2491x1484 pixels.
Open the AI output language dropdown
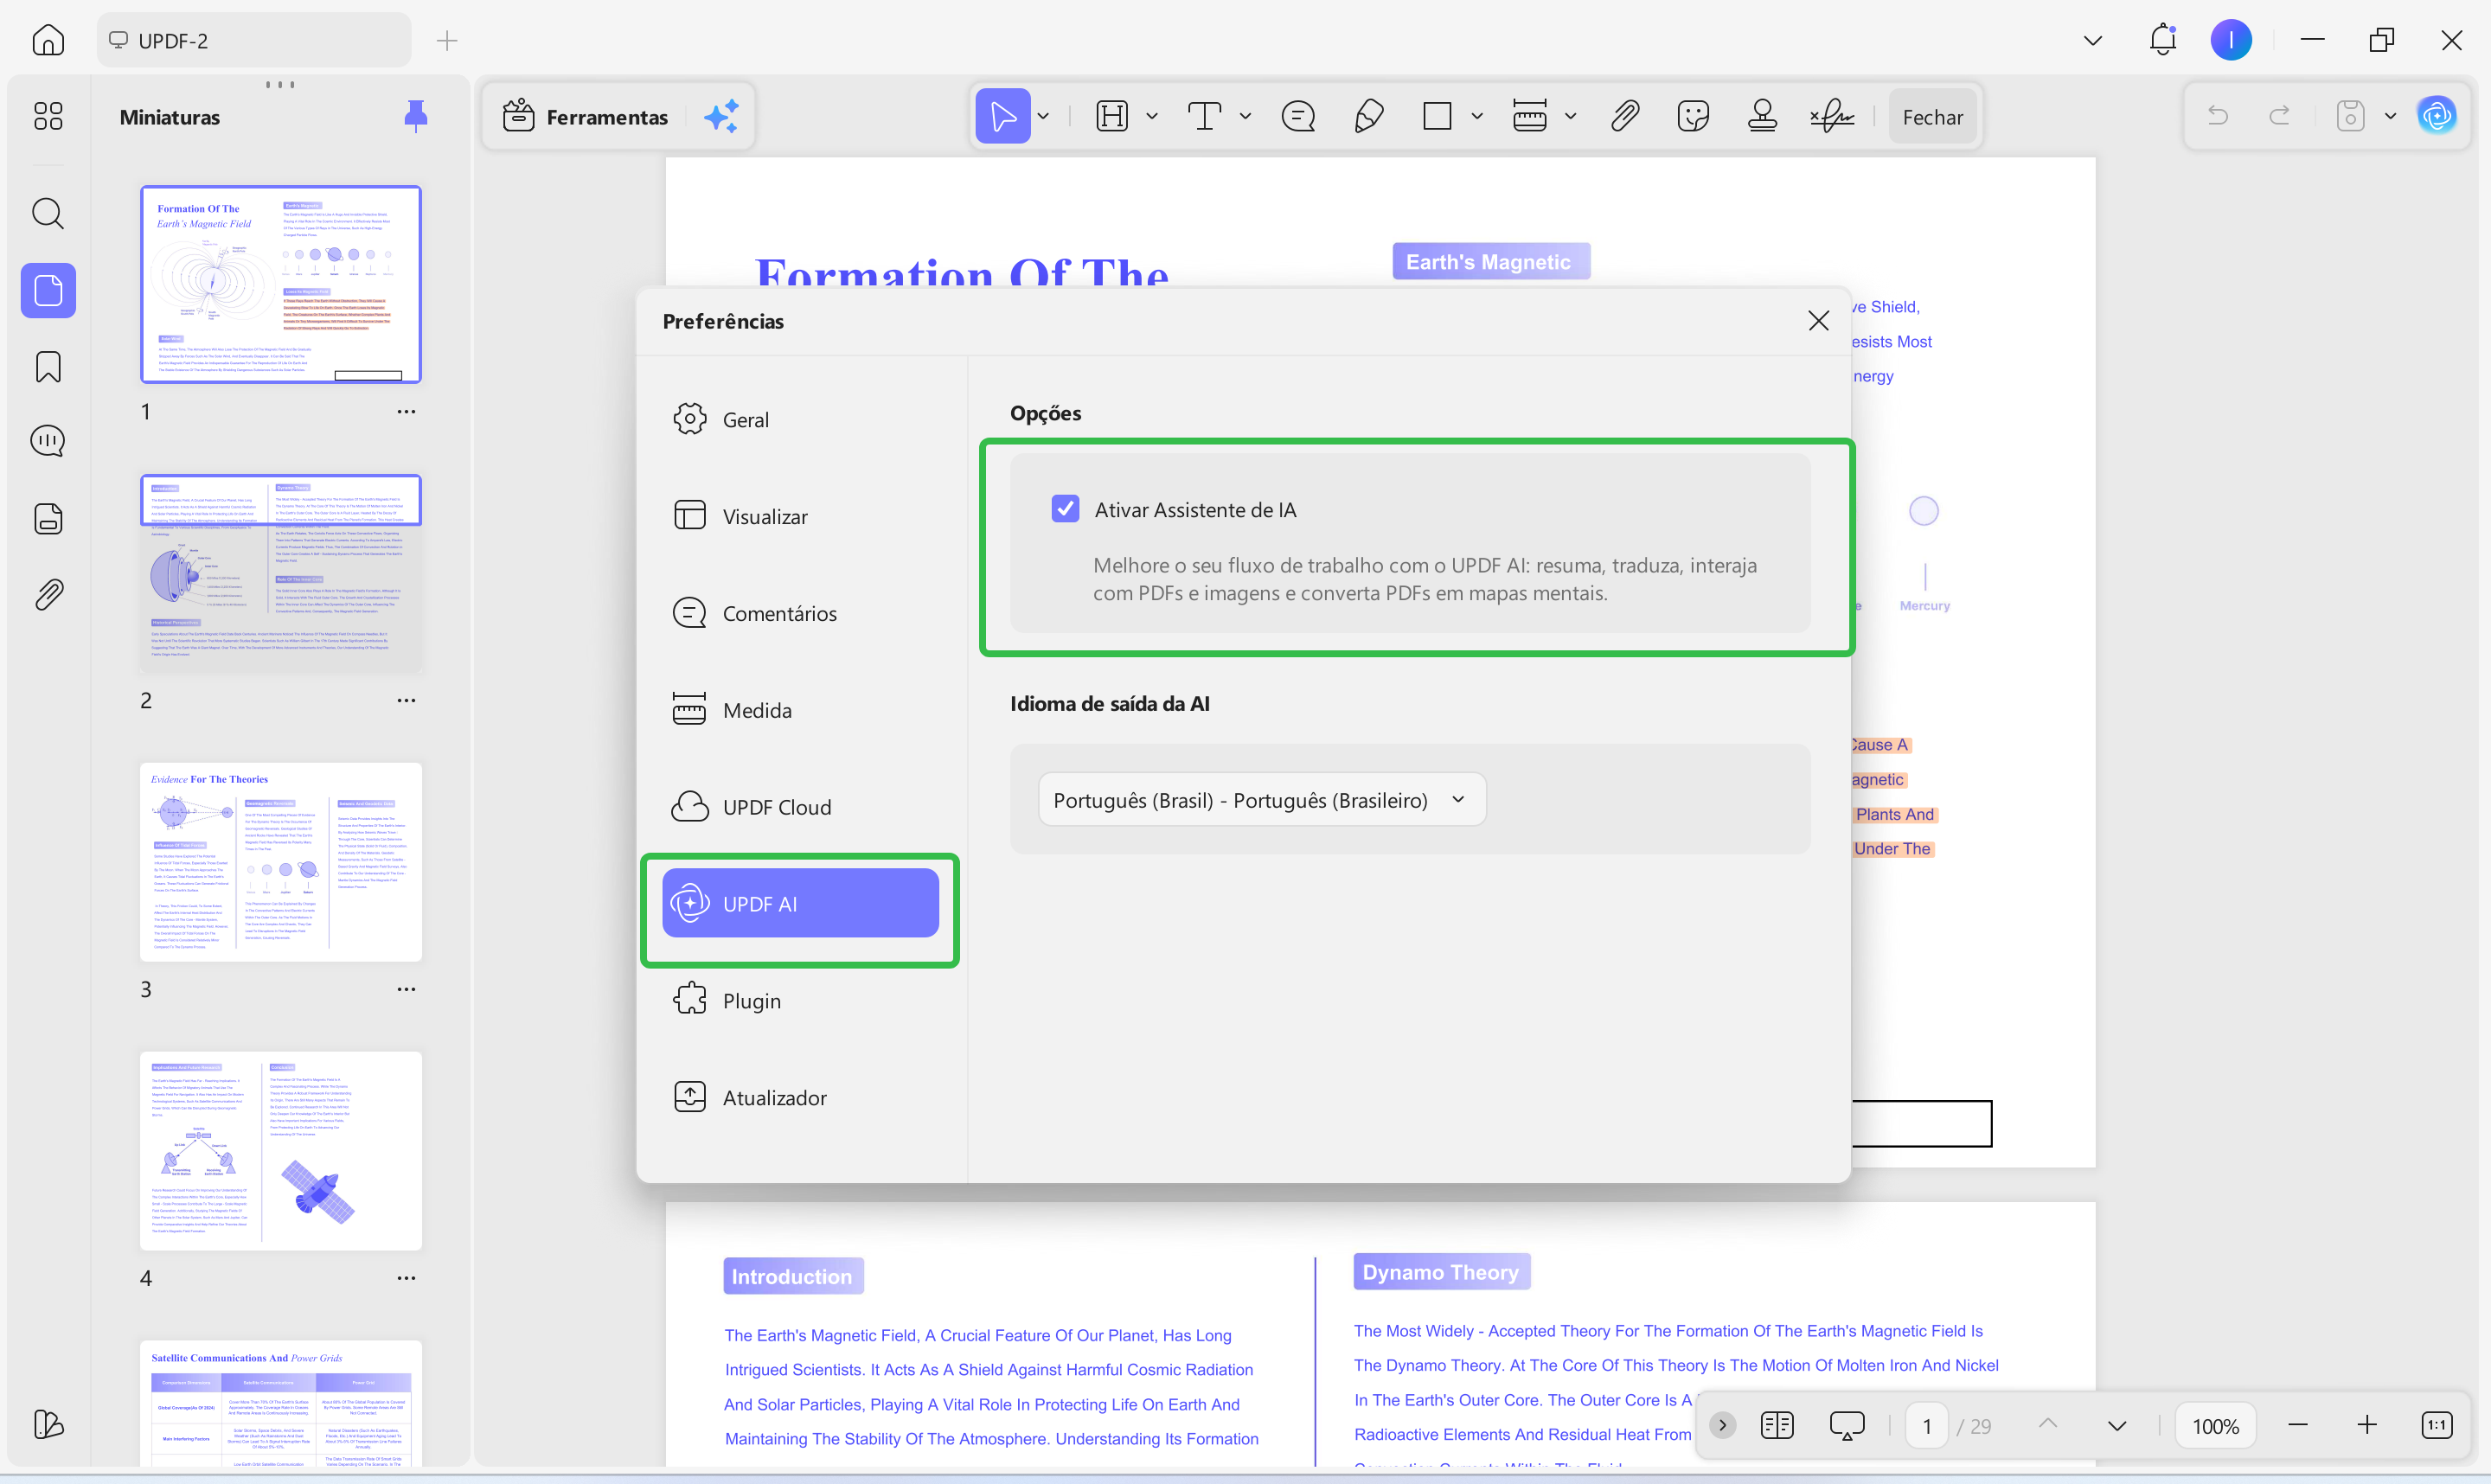[1262, 800]
